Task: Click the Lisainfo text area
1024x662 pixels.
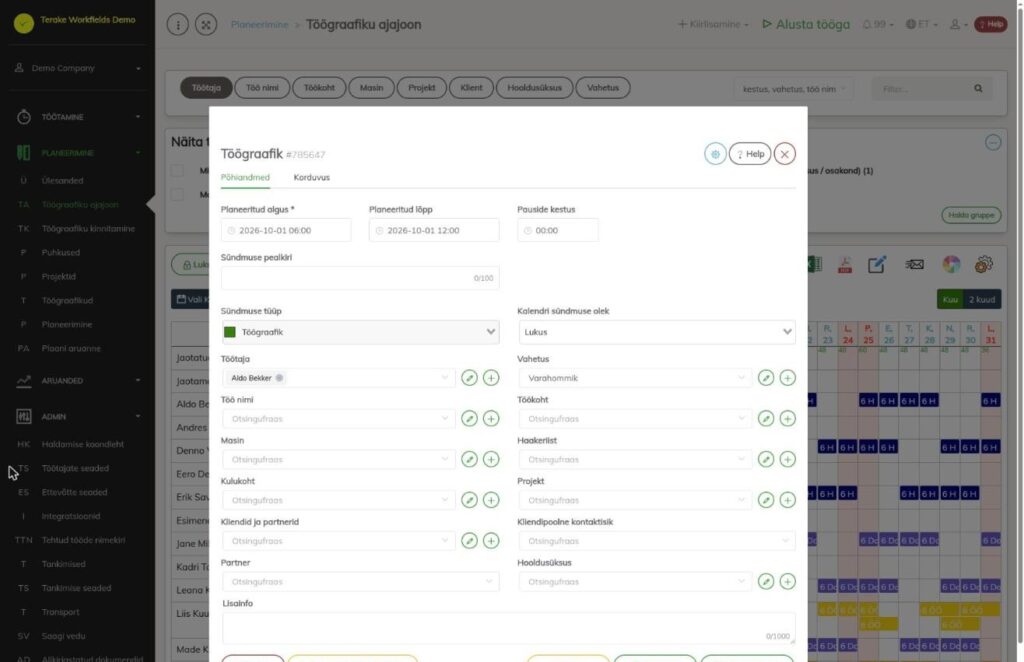Action: click(x=509, y=628)
